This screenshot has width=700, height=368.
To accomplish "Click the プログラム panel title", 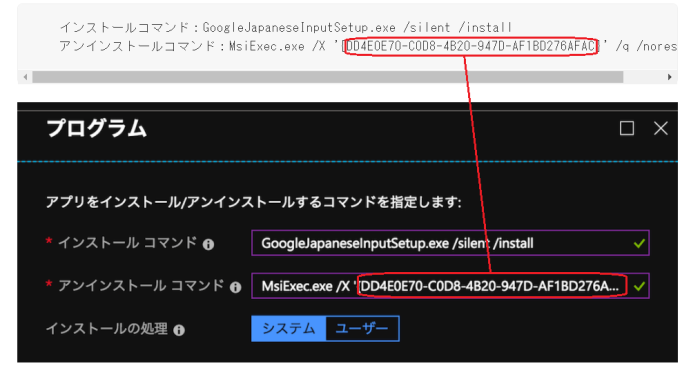I will point(96,129).
